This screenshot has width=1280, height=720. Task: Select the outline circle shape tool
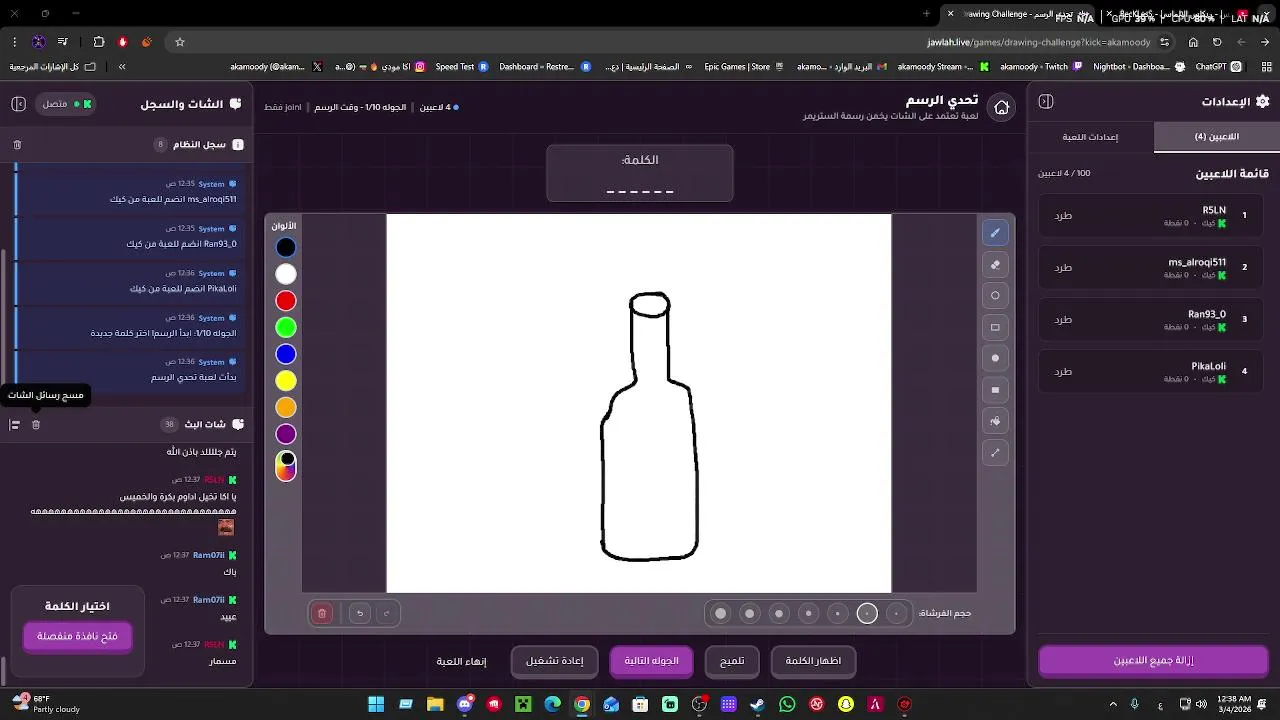coord(995,296)
